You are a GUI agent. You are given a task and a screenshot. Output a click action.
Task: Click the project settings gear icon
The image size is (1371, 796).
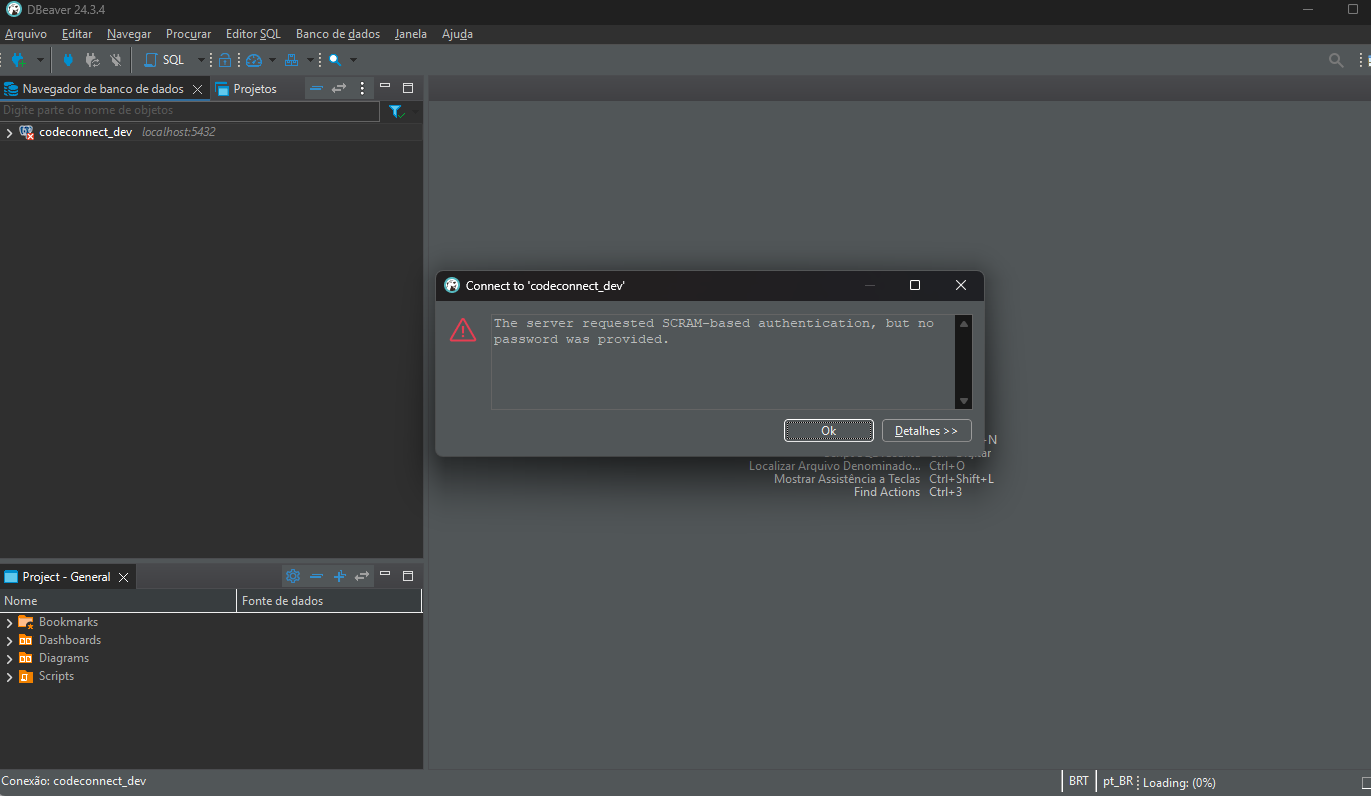coord(293,576)
